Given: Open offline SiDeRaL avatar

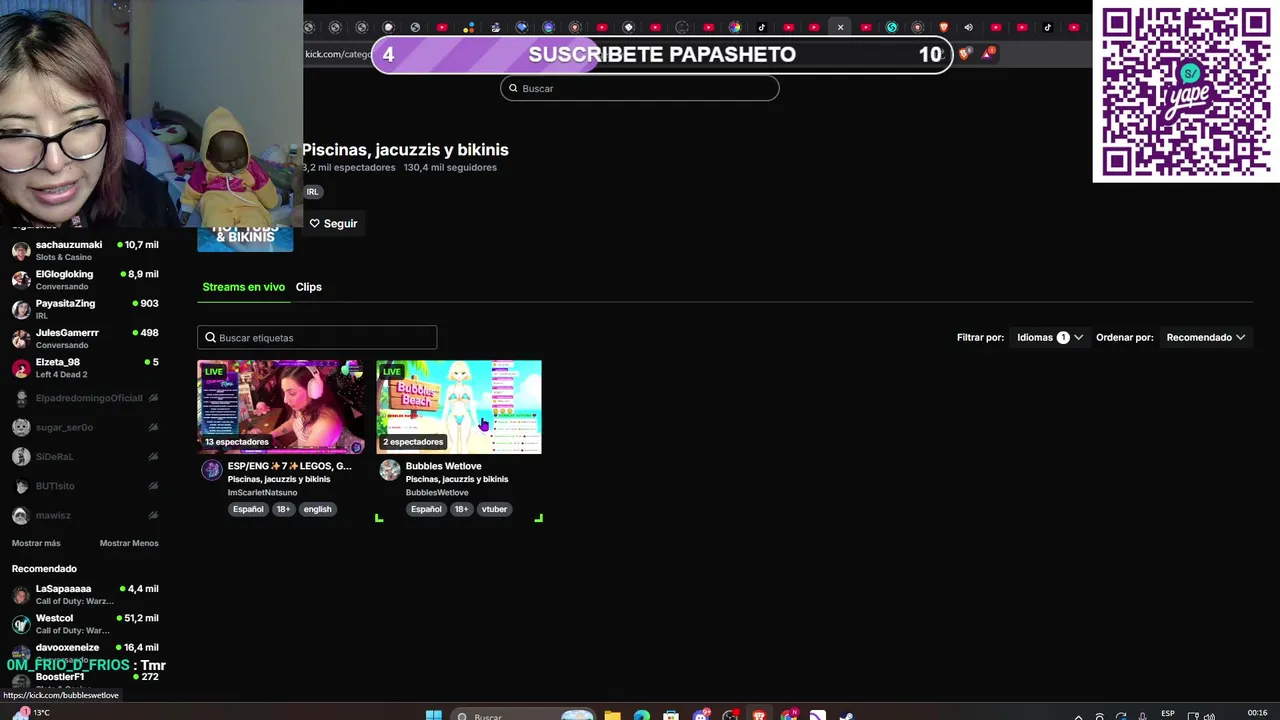Looking at the screenshot, I should point(21,456).
